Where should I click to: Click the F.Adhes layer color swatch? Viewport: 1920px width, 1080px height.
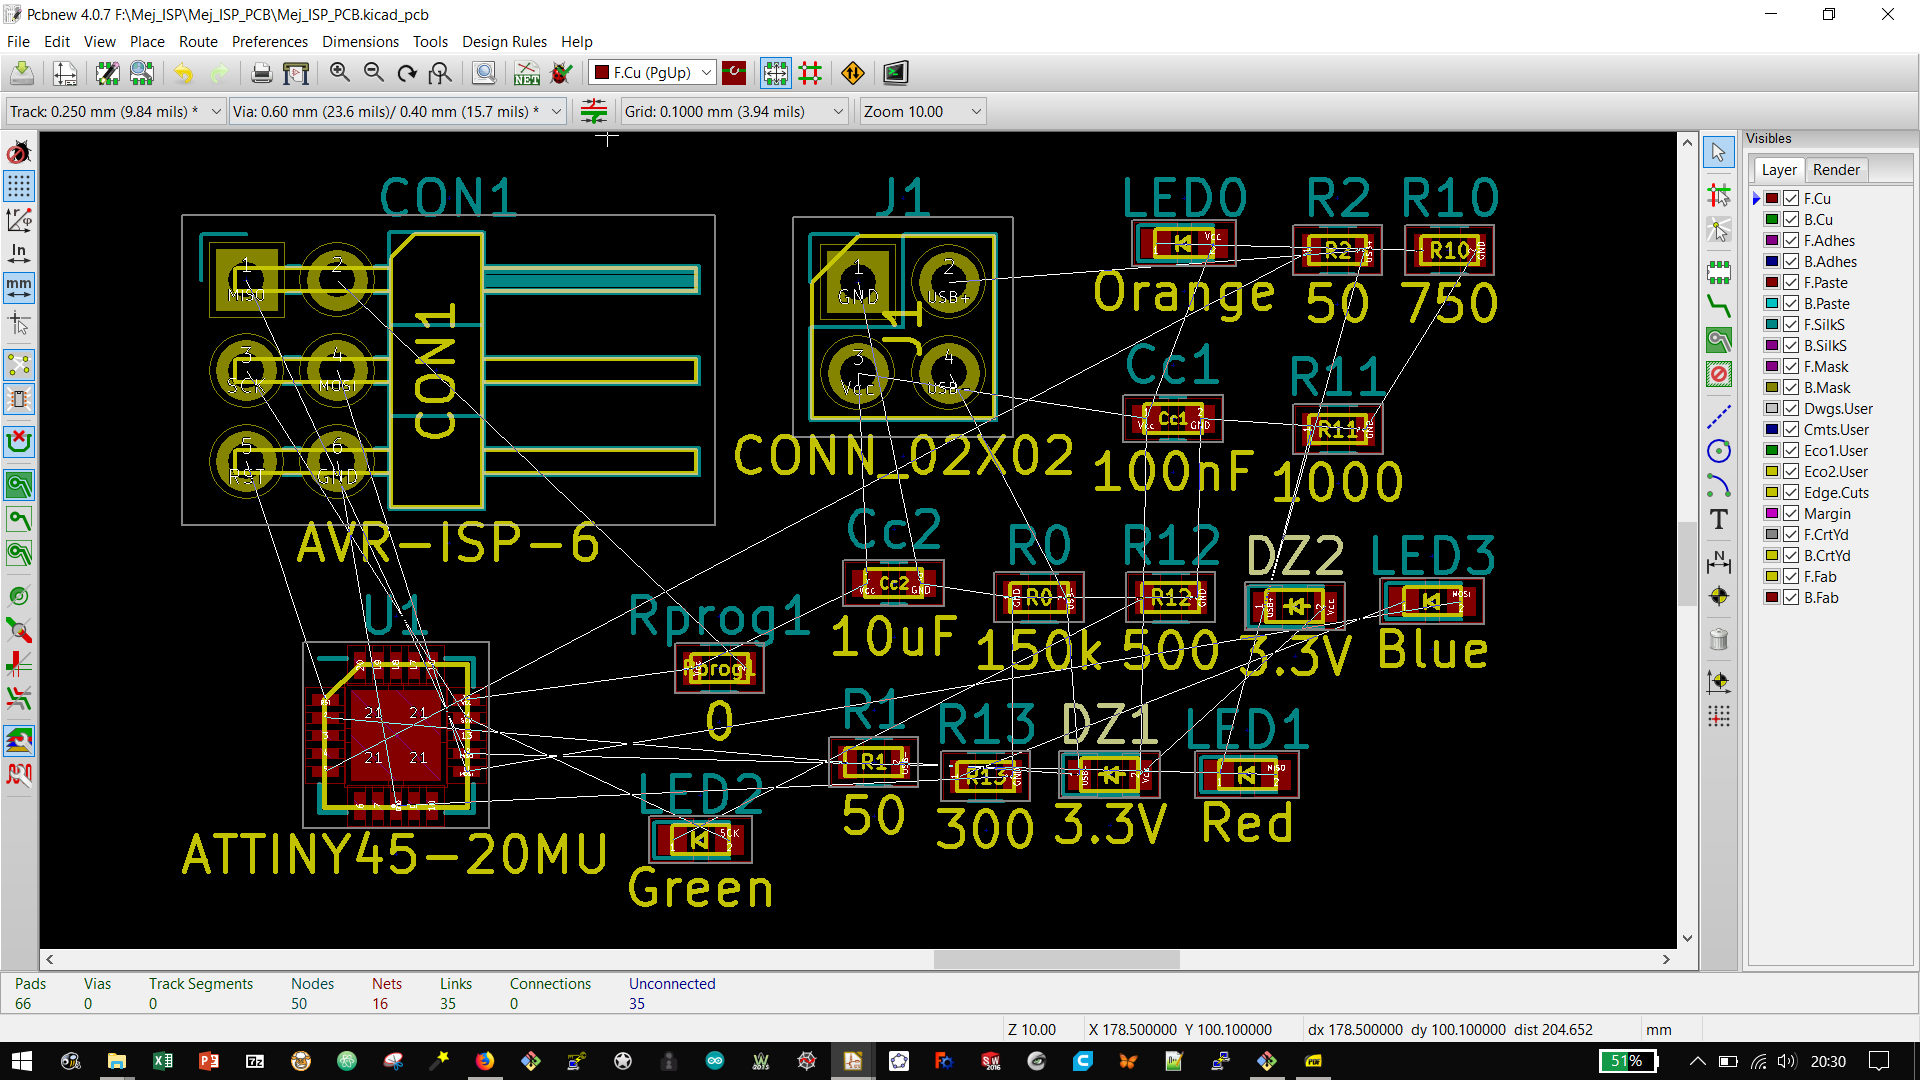pyautogui.click(x=1771, y=241)
